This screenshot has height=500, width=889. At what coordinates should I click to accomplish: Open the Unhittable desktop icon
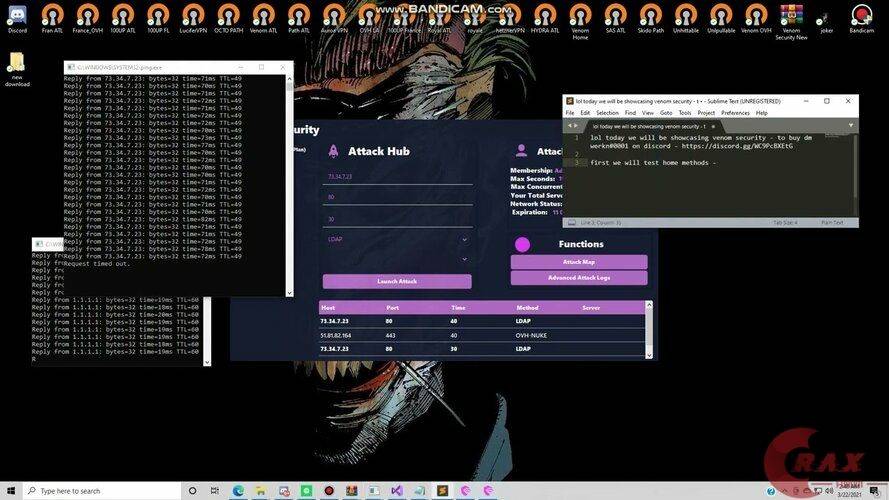685,19
